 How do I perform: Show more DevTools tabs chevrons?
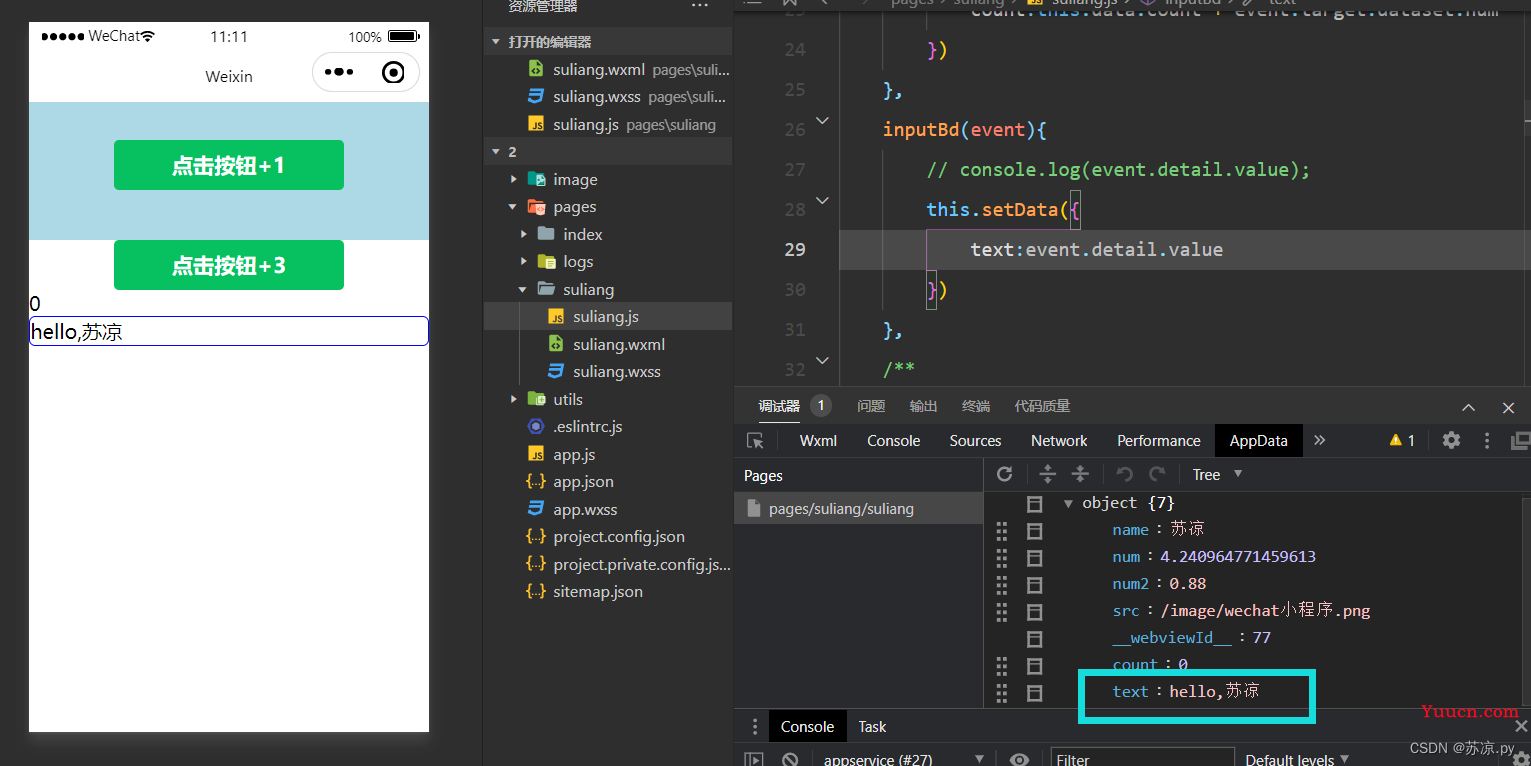coord(1320,440)
